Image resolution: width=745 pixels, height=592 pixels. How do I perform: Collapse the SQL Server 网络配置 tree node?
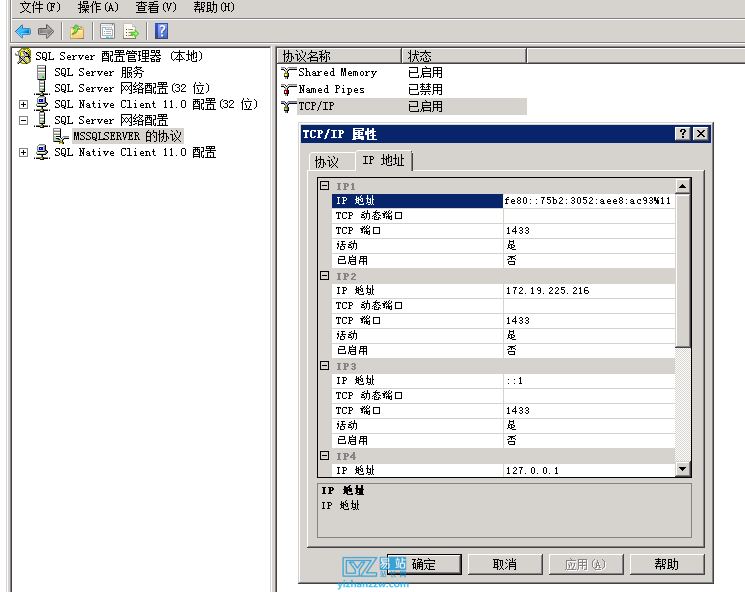(x=23, y=120)
